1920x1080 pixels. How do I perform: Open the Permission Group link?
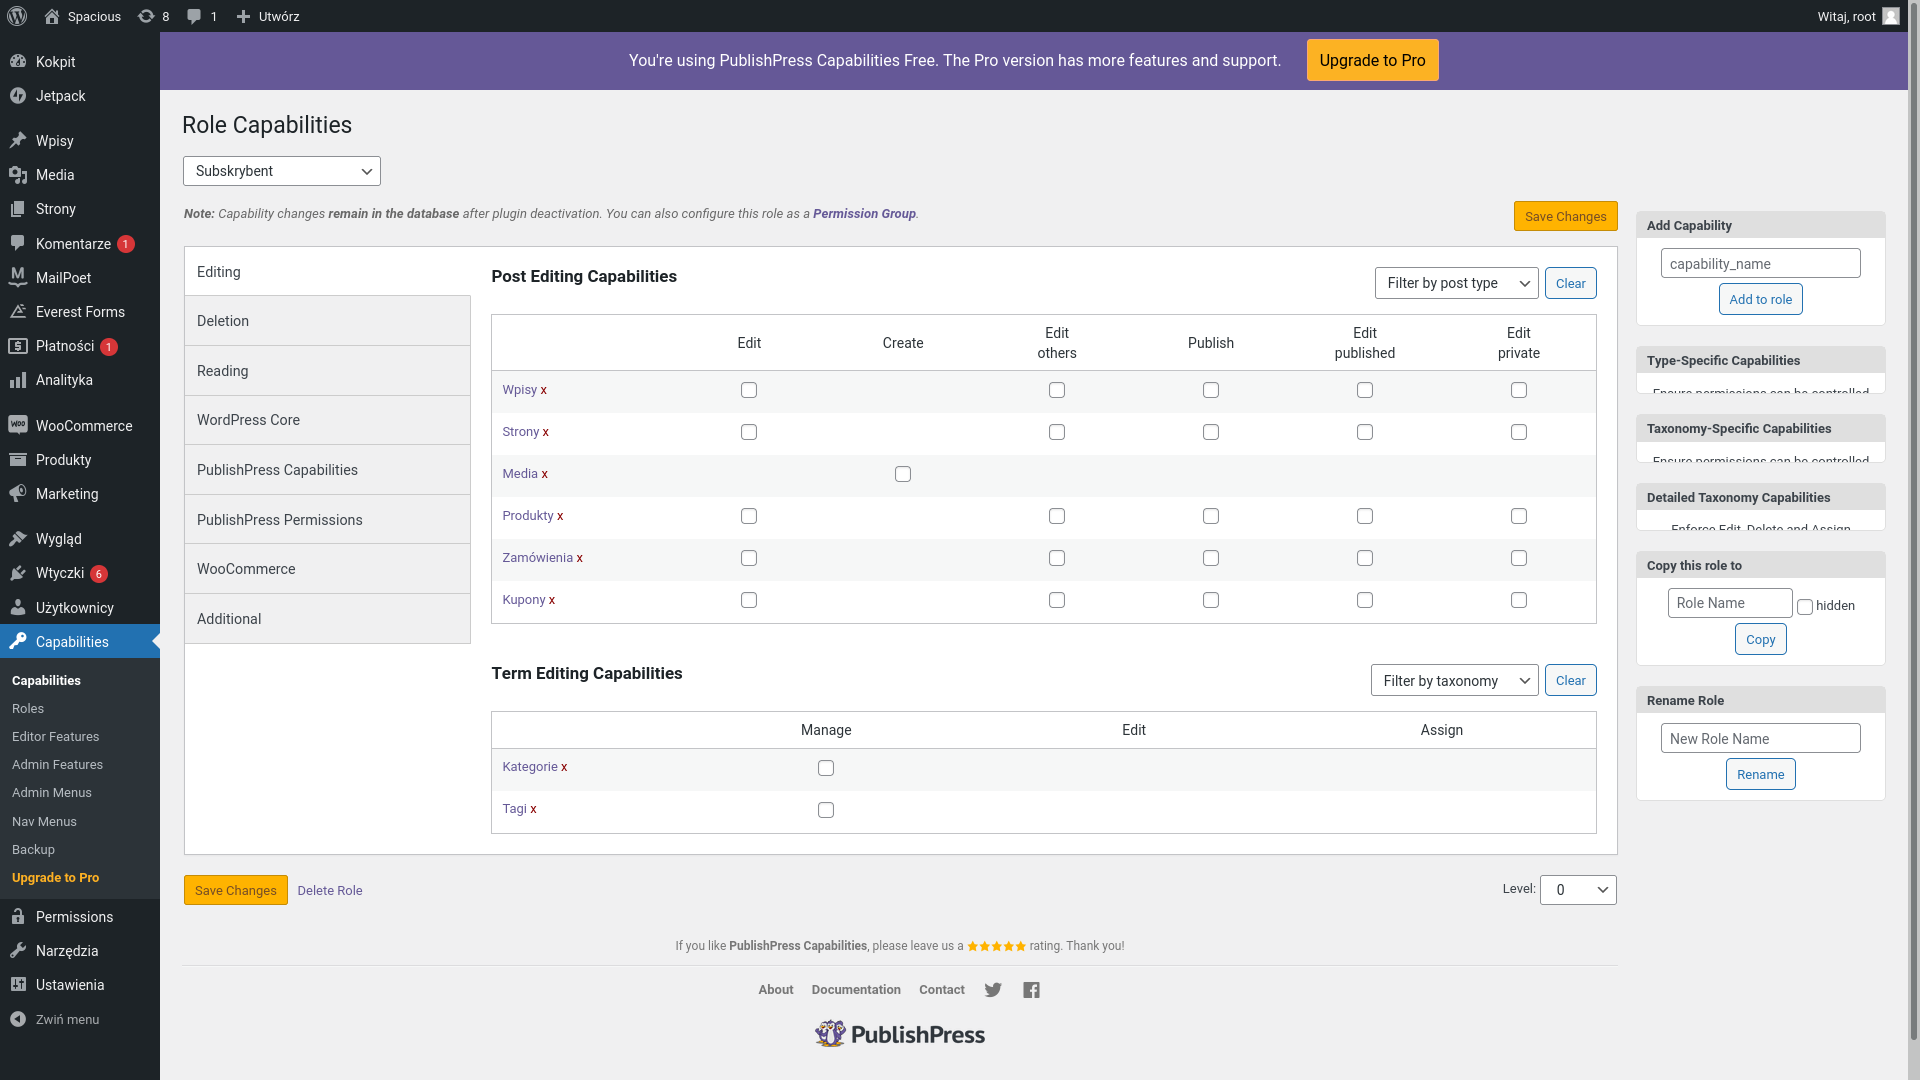pos(864,214)
